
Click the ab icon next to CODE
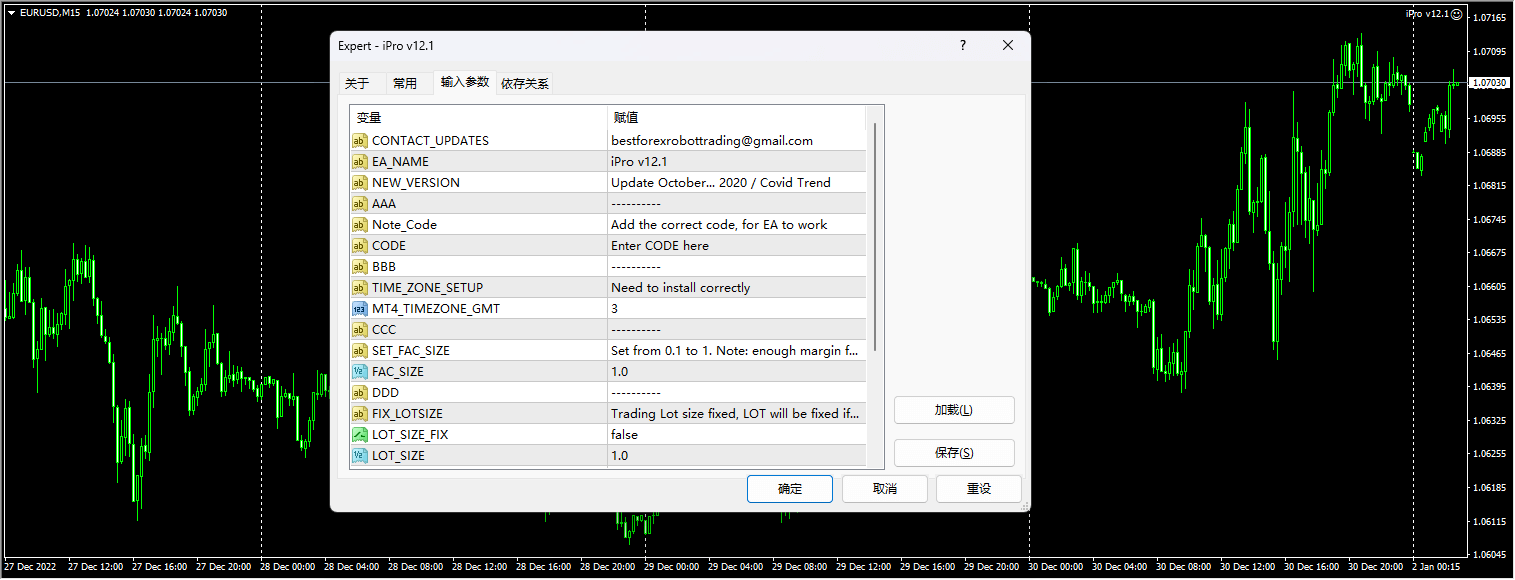tap(360, 245)
